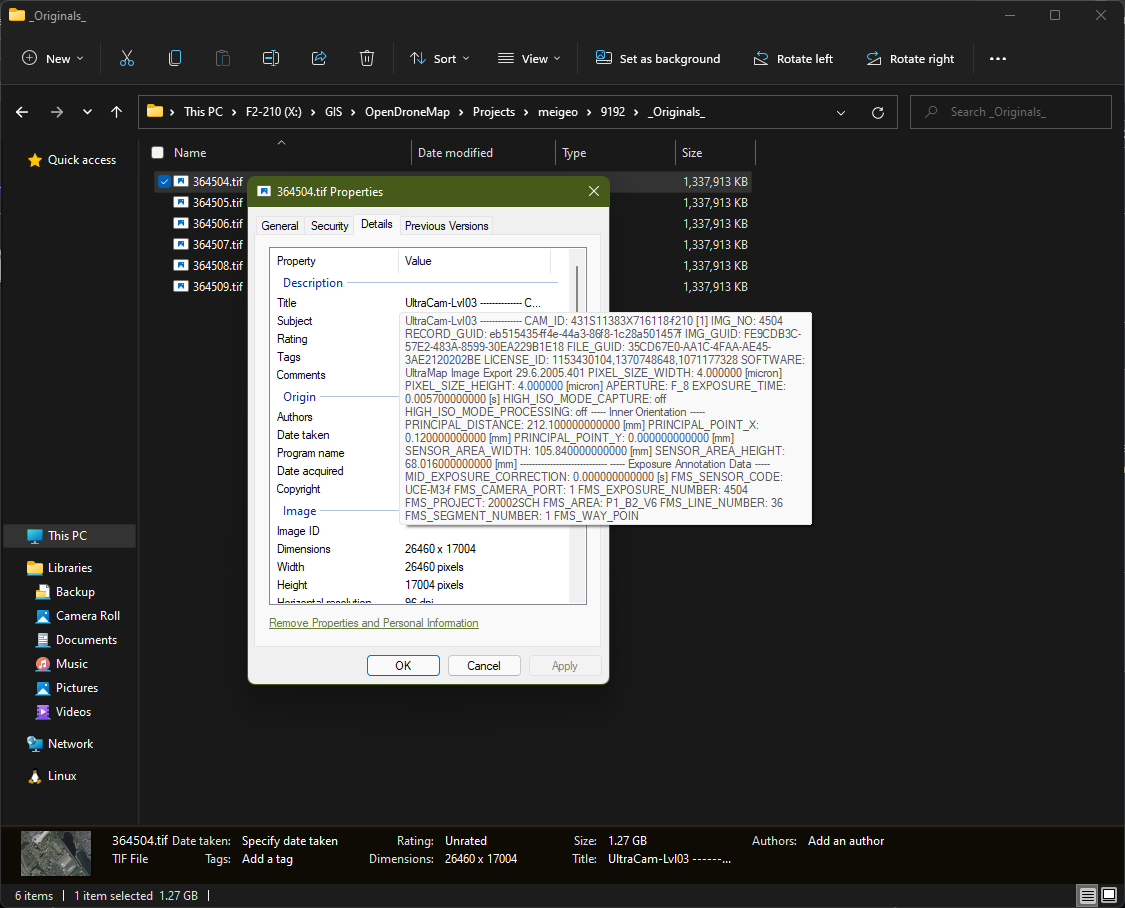Click the Paste clipboard icon
The width and height of the screenshot is (1125, 908).
click(222, 59)
